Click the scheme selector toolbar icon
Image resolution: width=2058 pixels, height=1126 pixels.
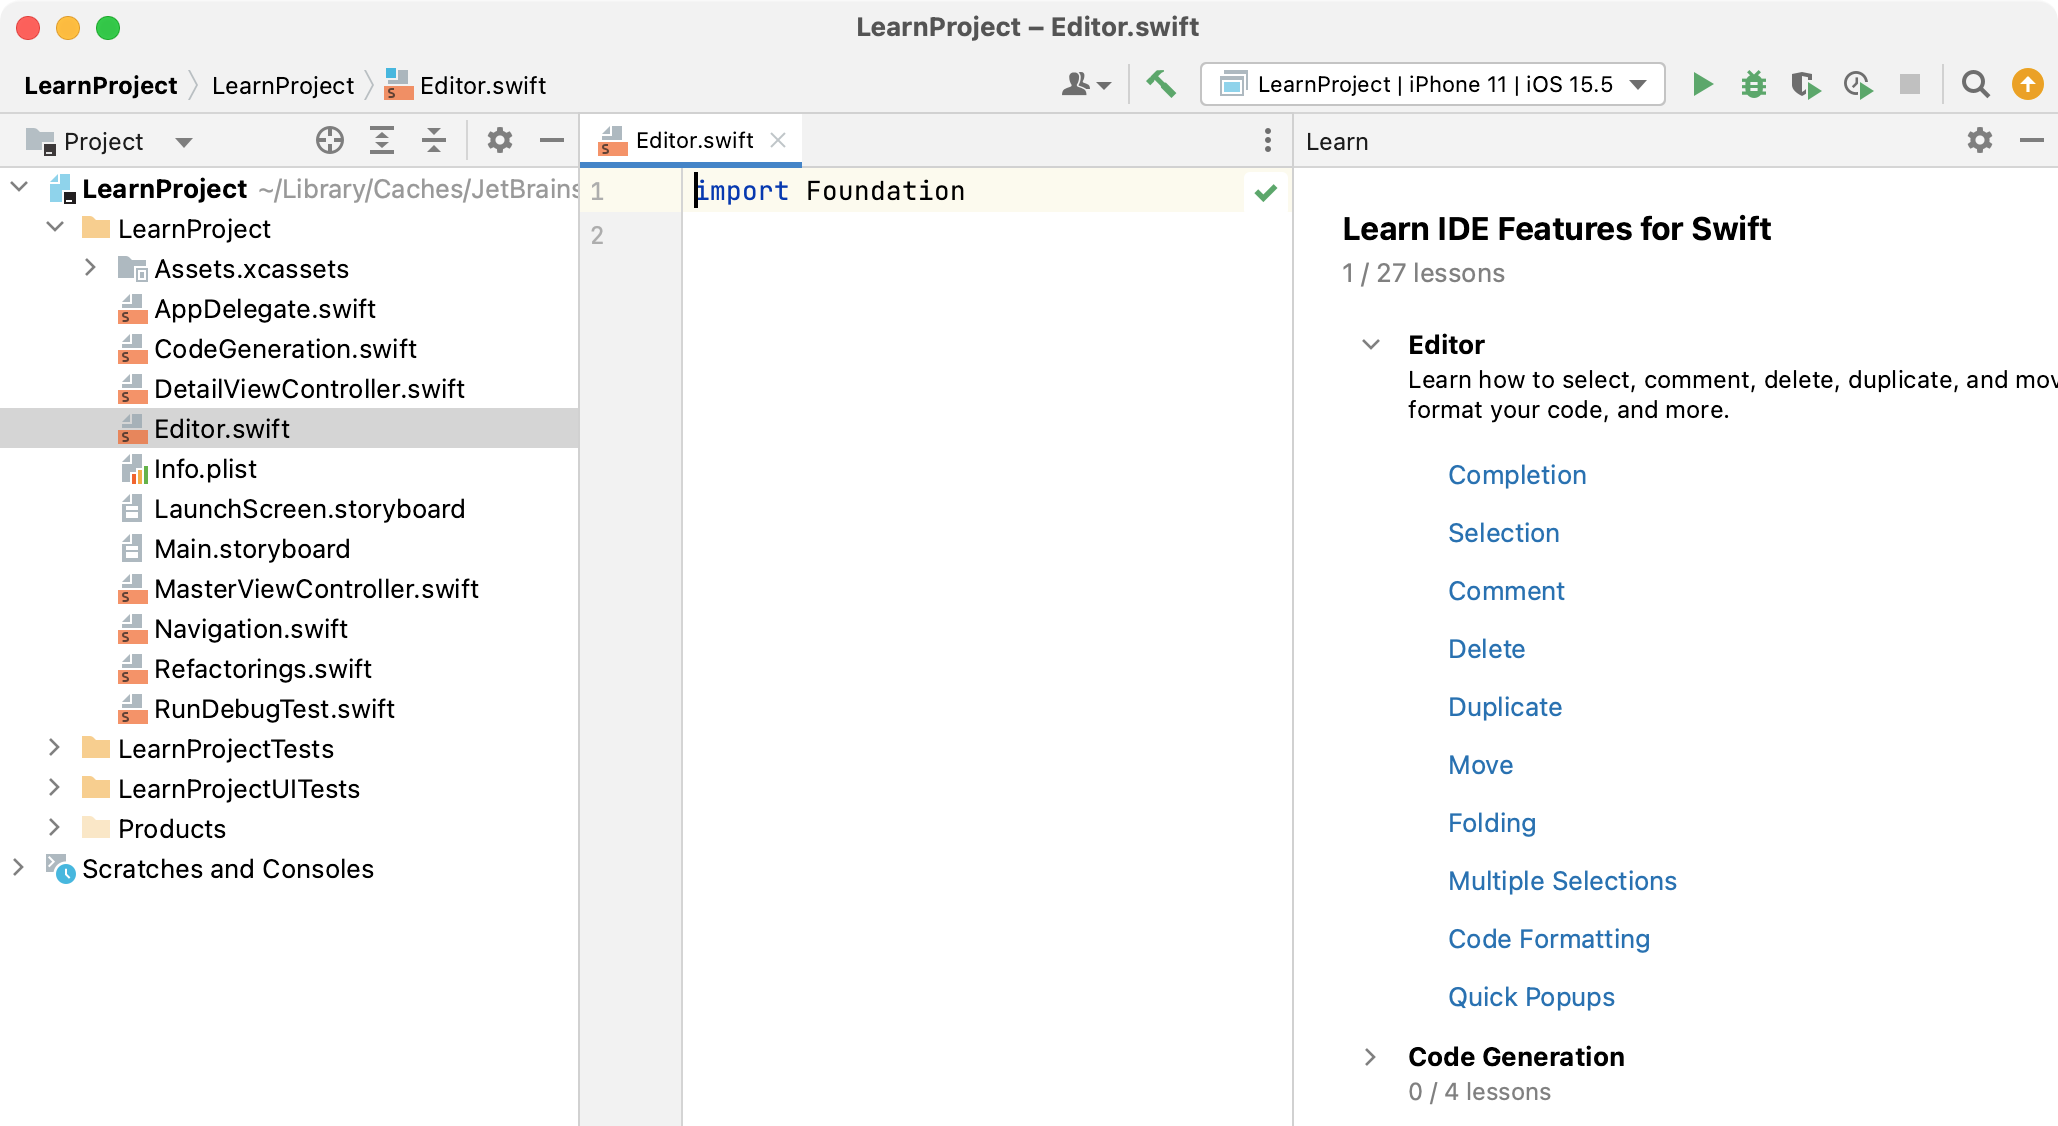pos(1433,83)
